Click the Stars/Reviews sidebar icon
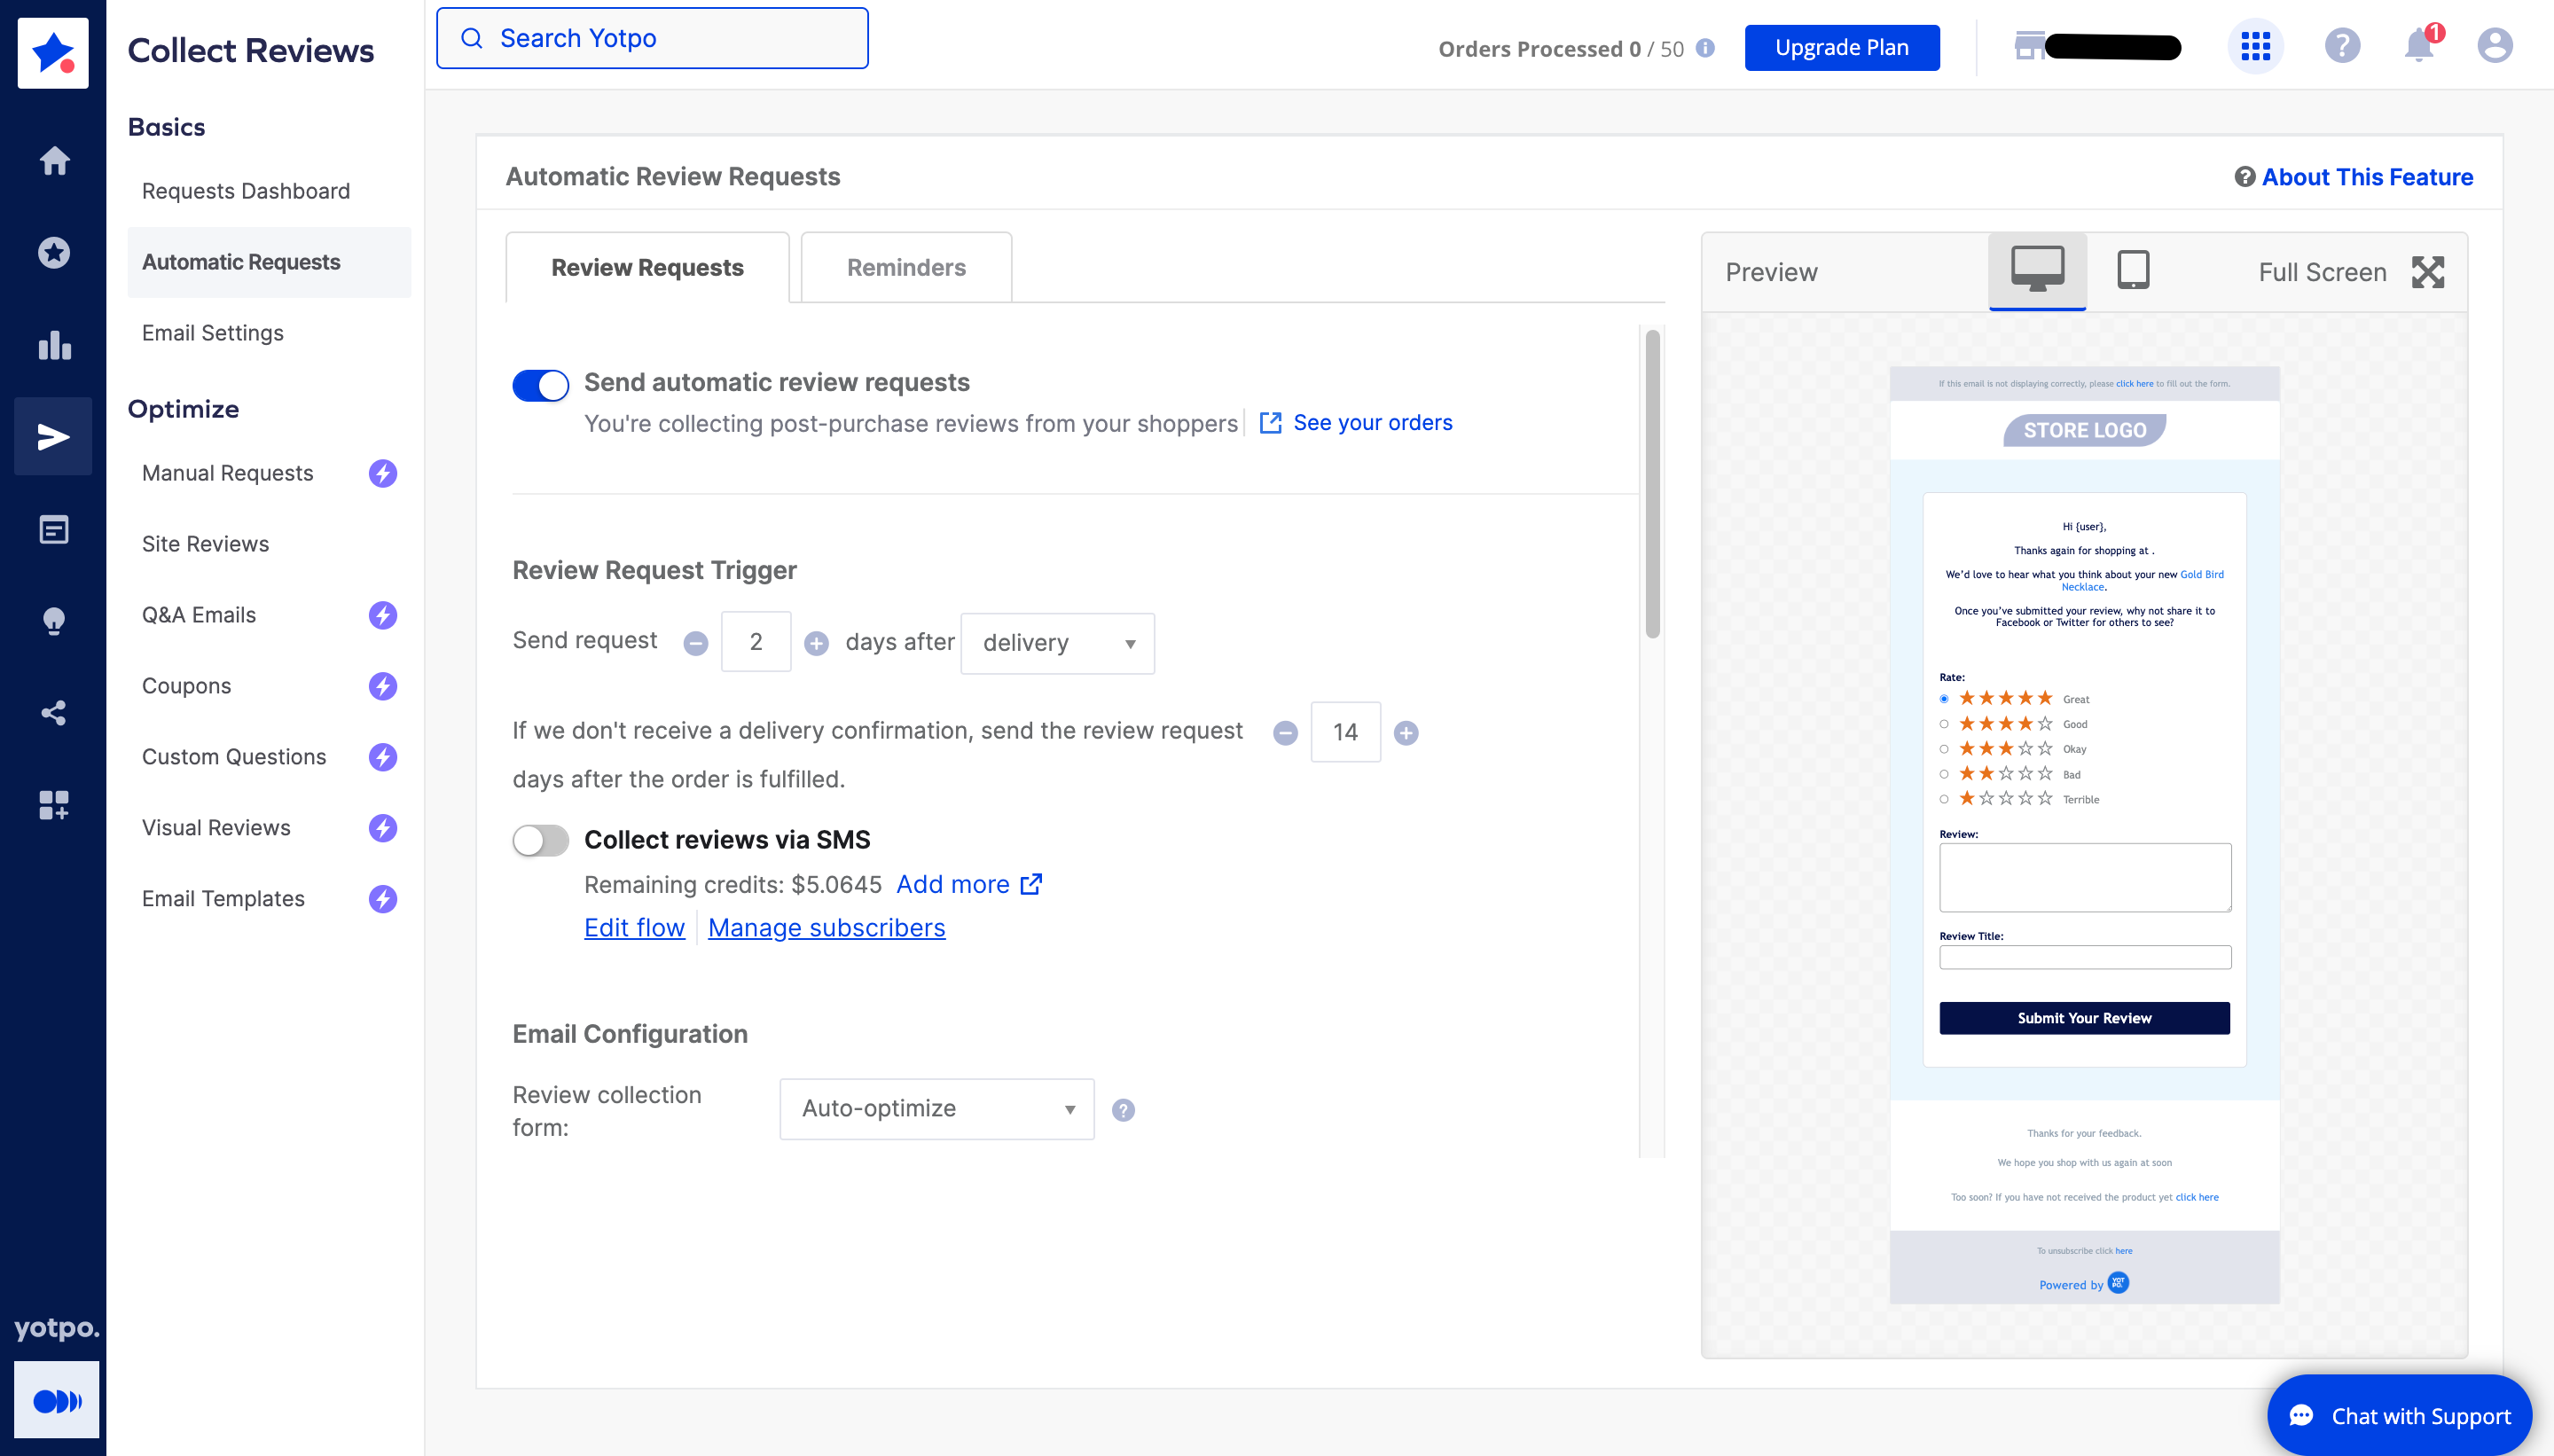 [x=52, y=251]
